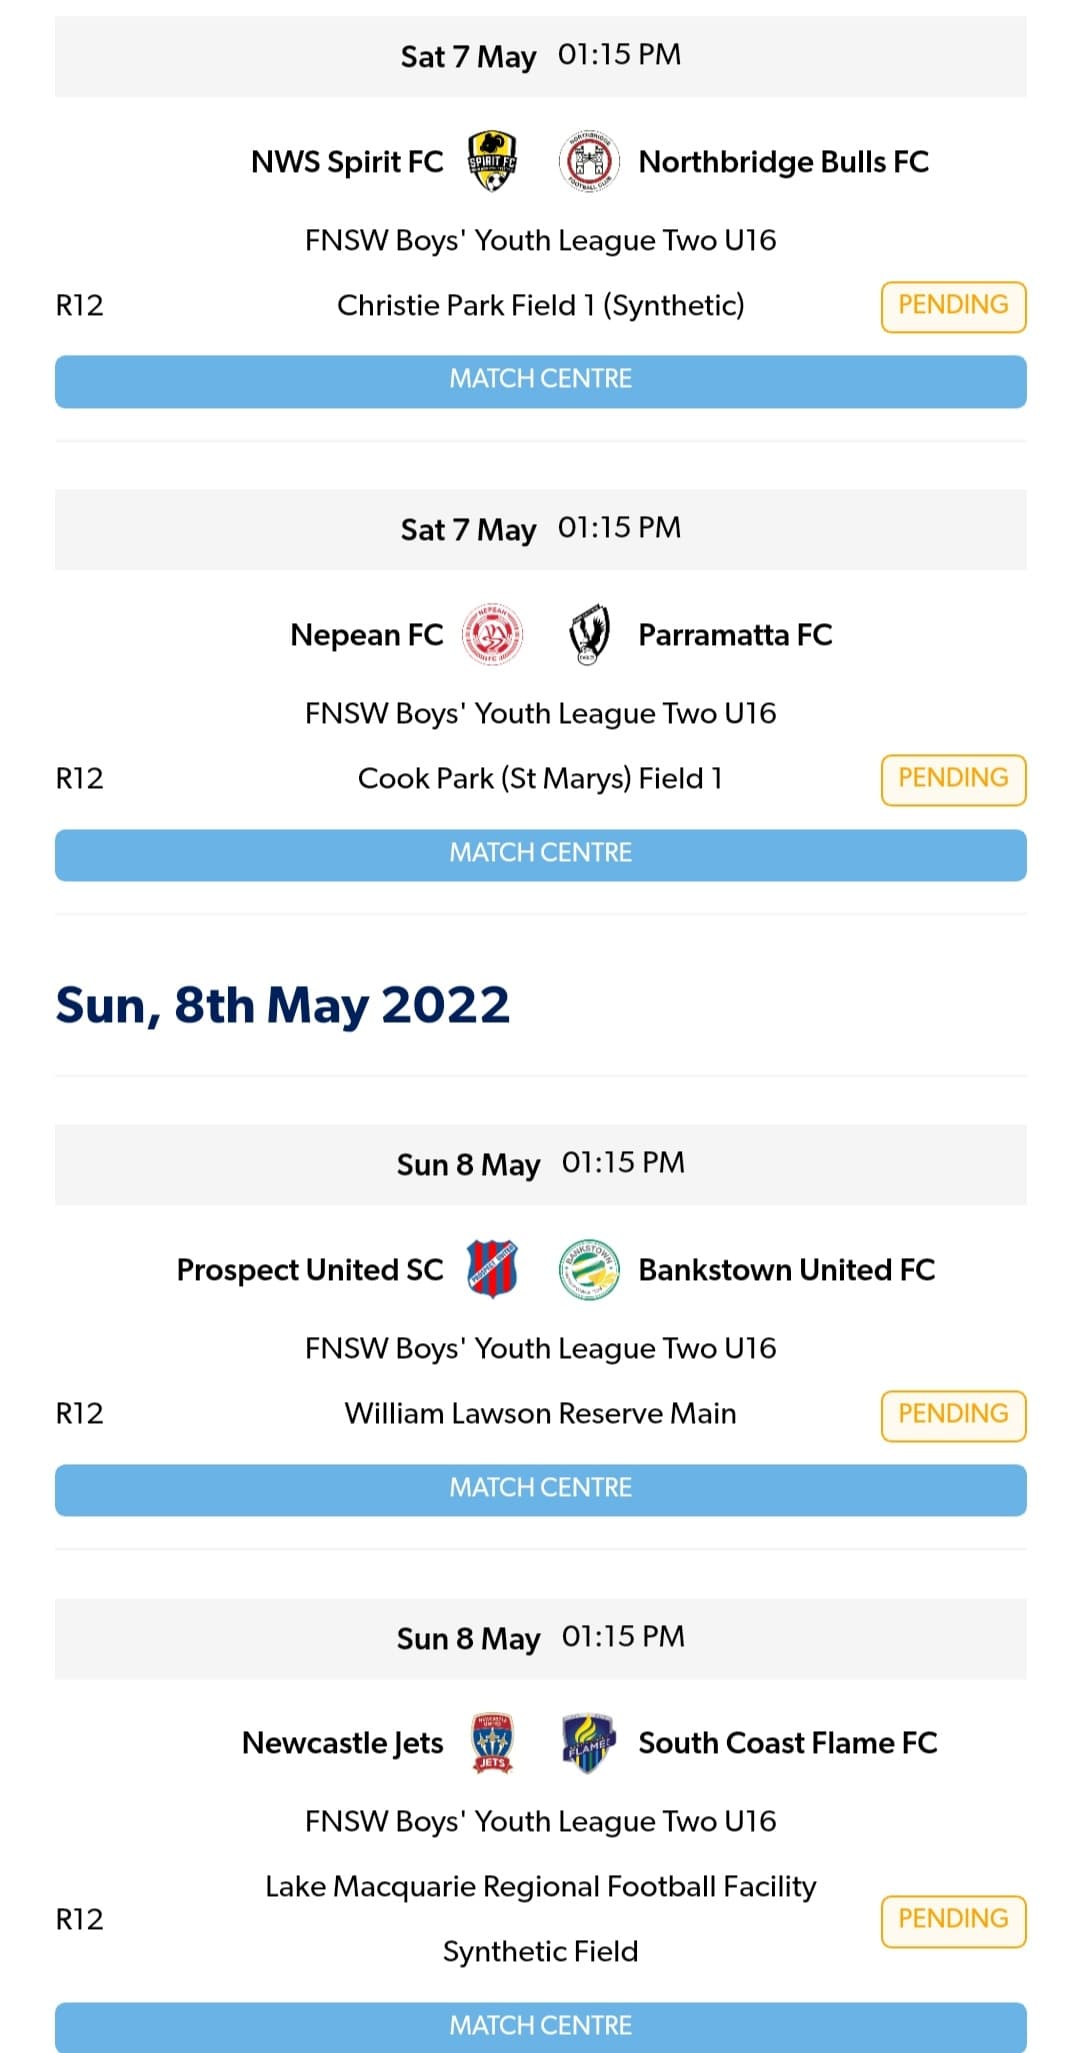Click the Northbridge Bulls FC crest
This screenshot has width=1080, height=2053.
coord(588,161)
